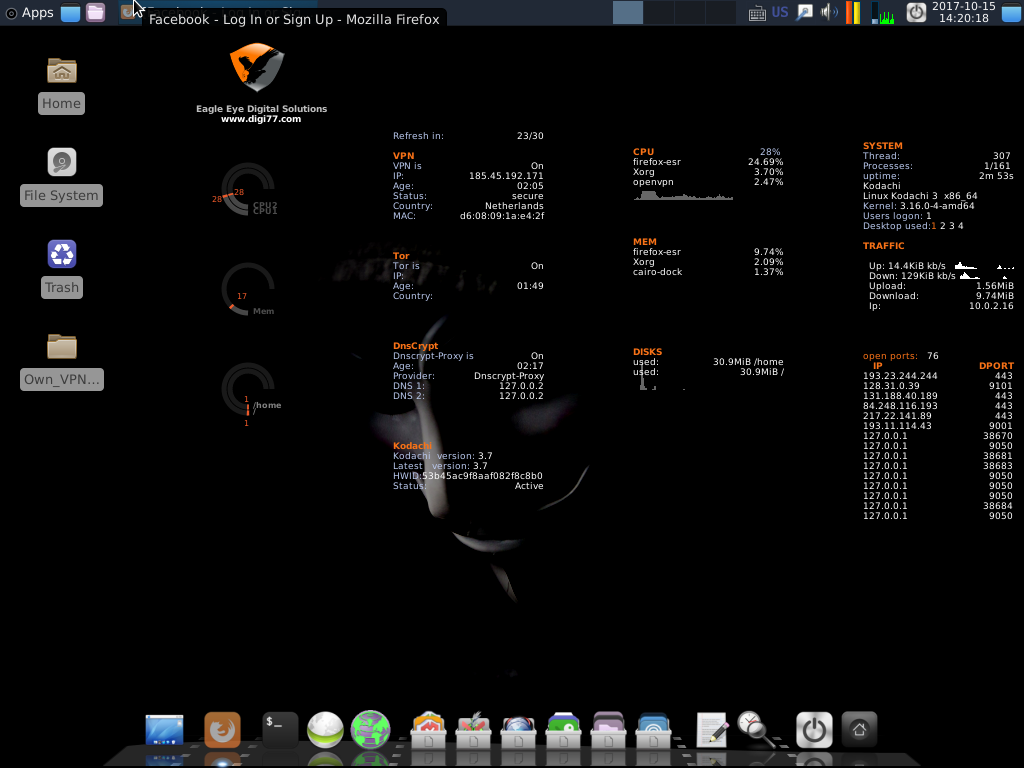This screenshot has width=1024, height=768.
Task: Click the Provider value Dnscrypt-Proxy
Action: [509, 376]
